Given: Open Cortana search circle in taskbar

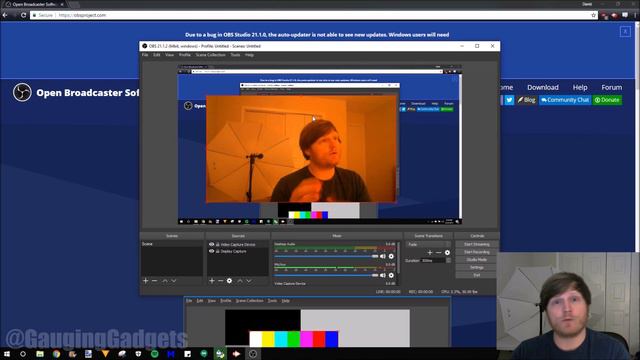Looking at the screenshot, I should (x=23, y=354).
